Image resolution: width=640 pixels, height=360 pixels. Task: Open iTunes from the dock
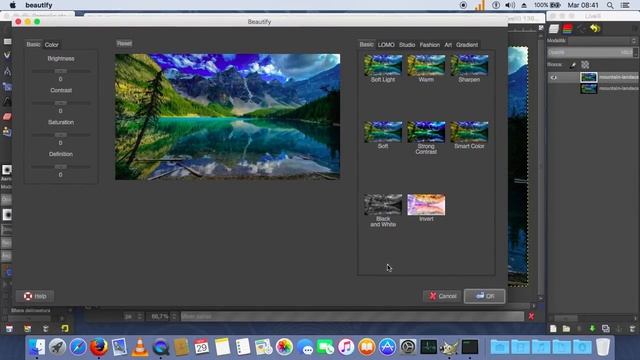346,347
